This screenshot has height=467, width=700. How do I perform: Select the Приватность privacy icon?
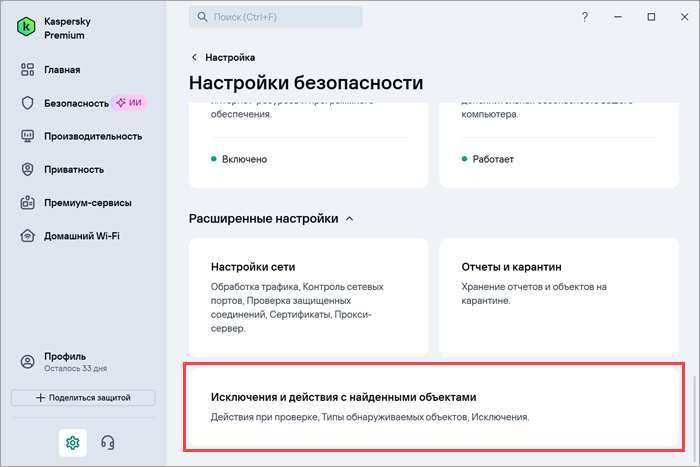pyautogui.click(x=27, y=170)
